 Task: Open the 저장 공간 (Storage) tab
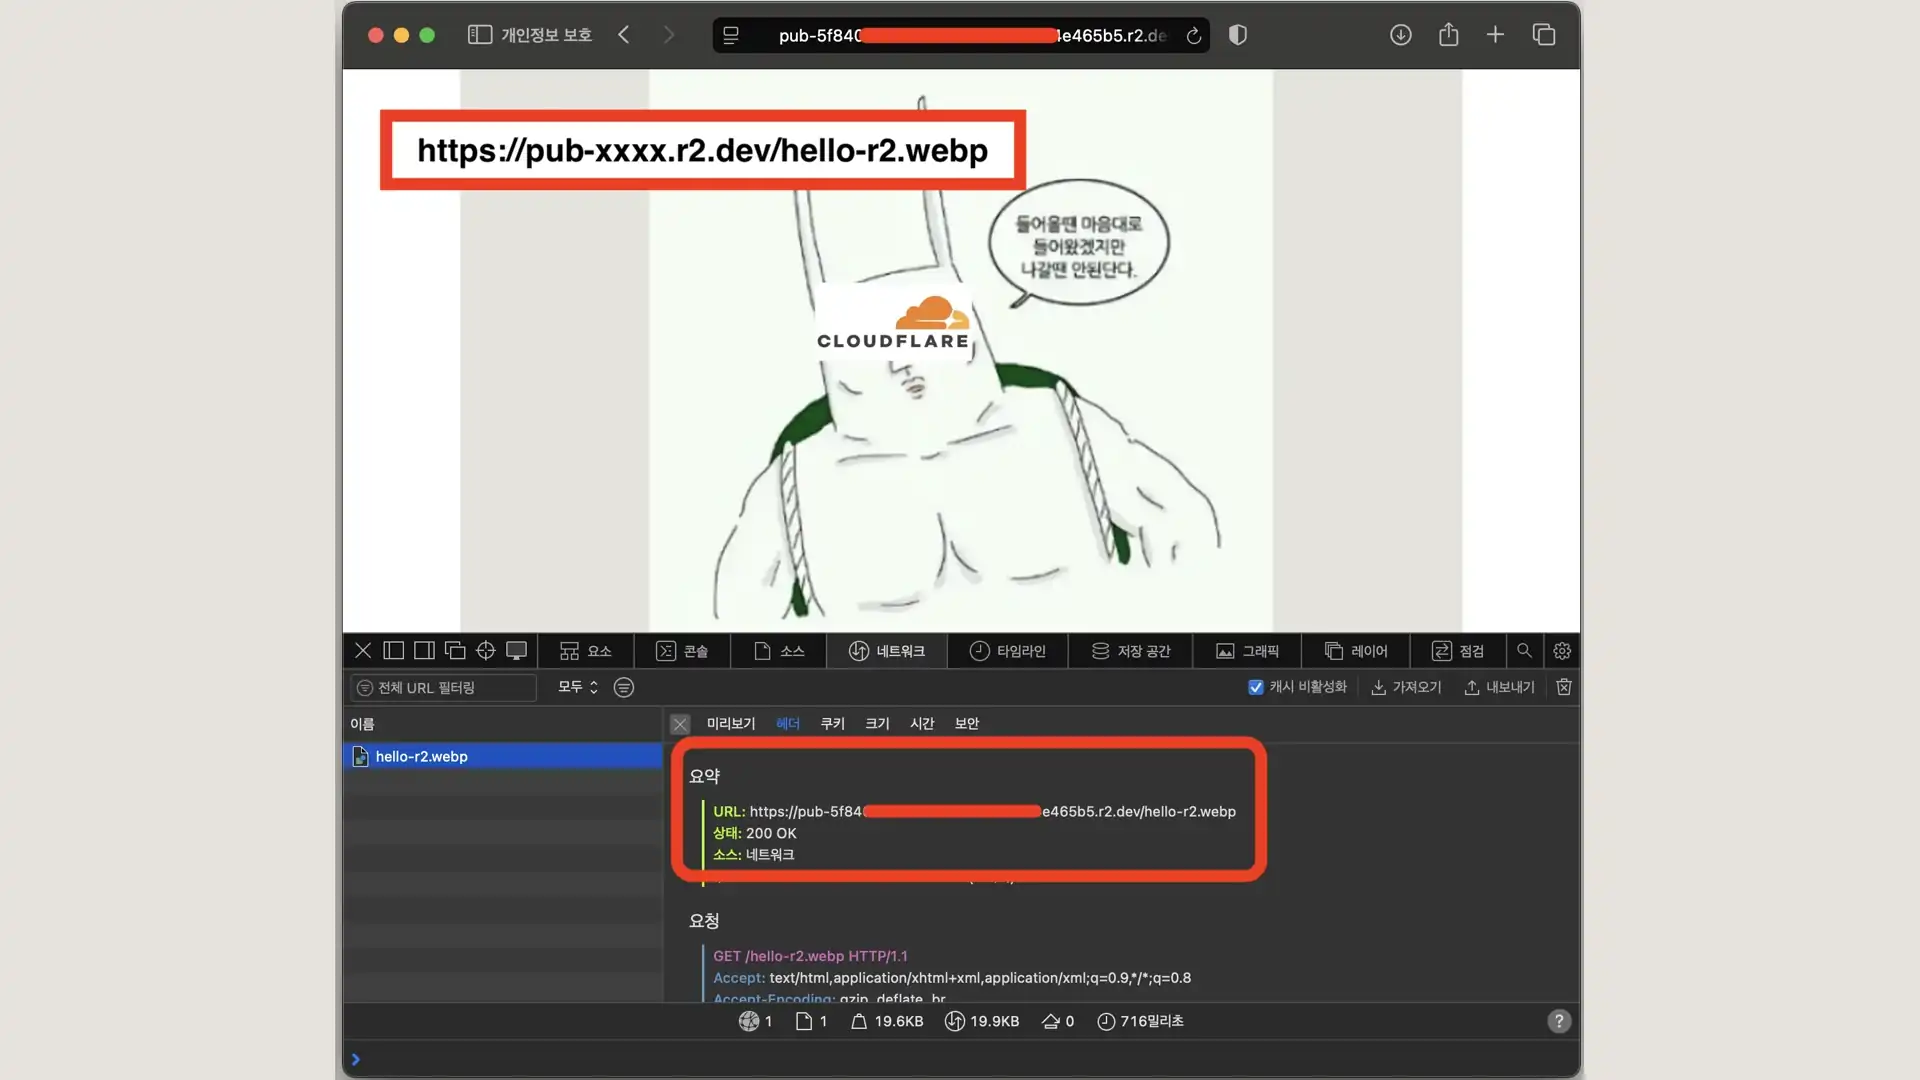point(1131,651)
